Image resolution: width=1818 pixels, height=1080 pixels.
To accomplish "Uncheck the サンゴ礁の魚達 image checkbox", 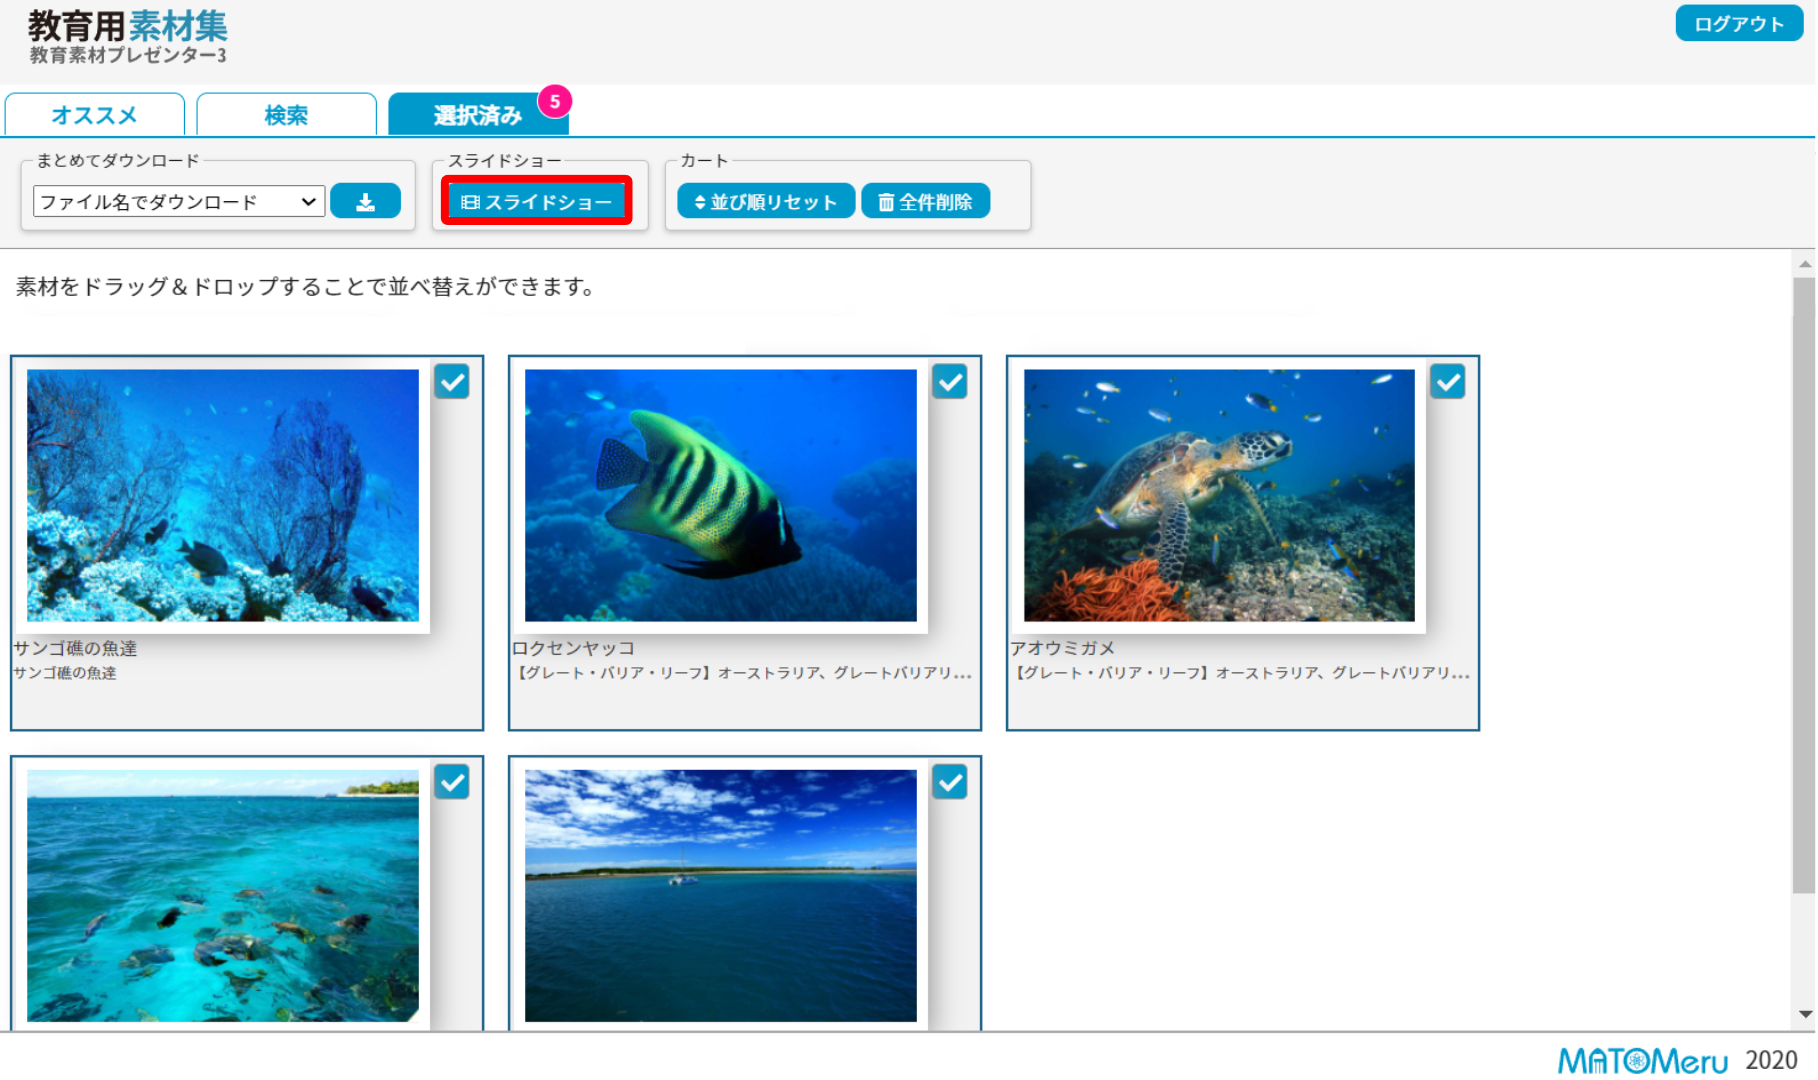I will click(x=452, y=381).
